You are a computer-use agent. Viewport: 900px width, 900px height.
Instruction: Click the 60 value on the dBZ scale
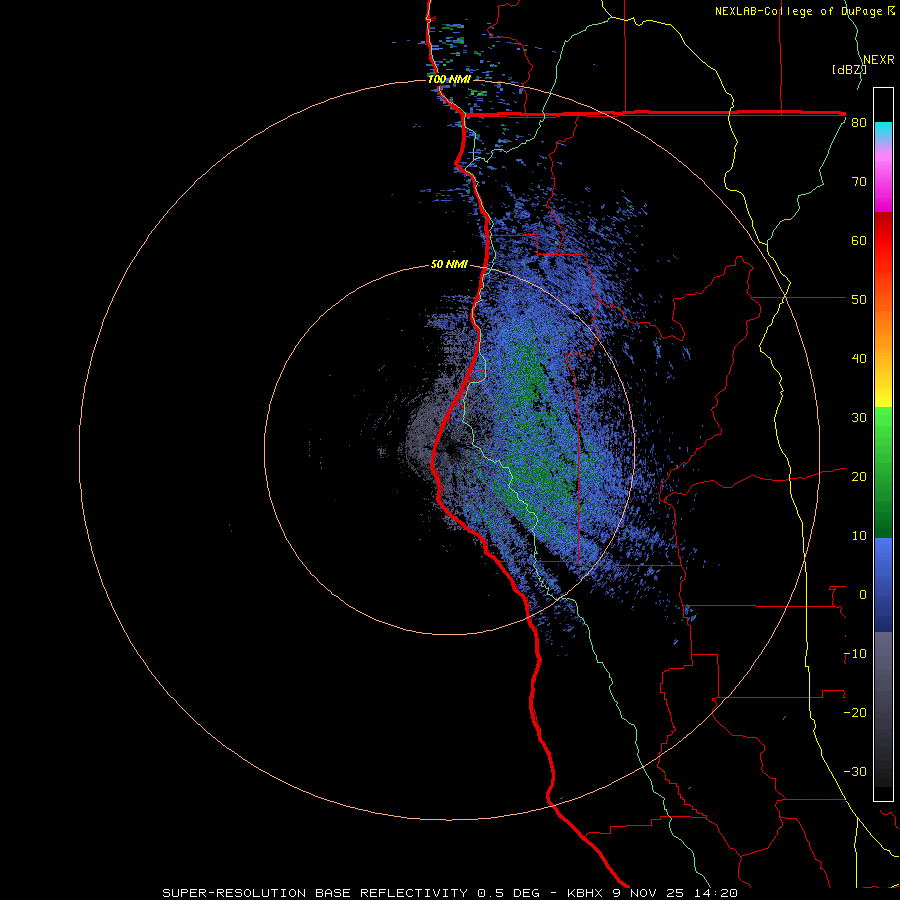click(x=859, y=240)
